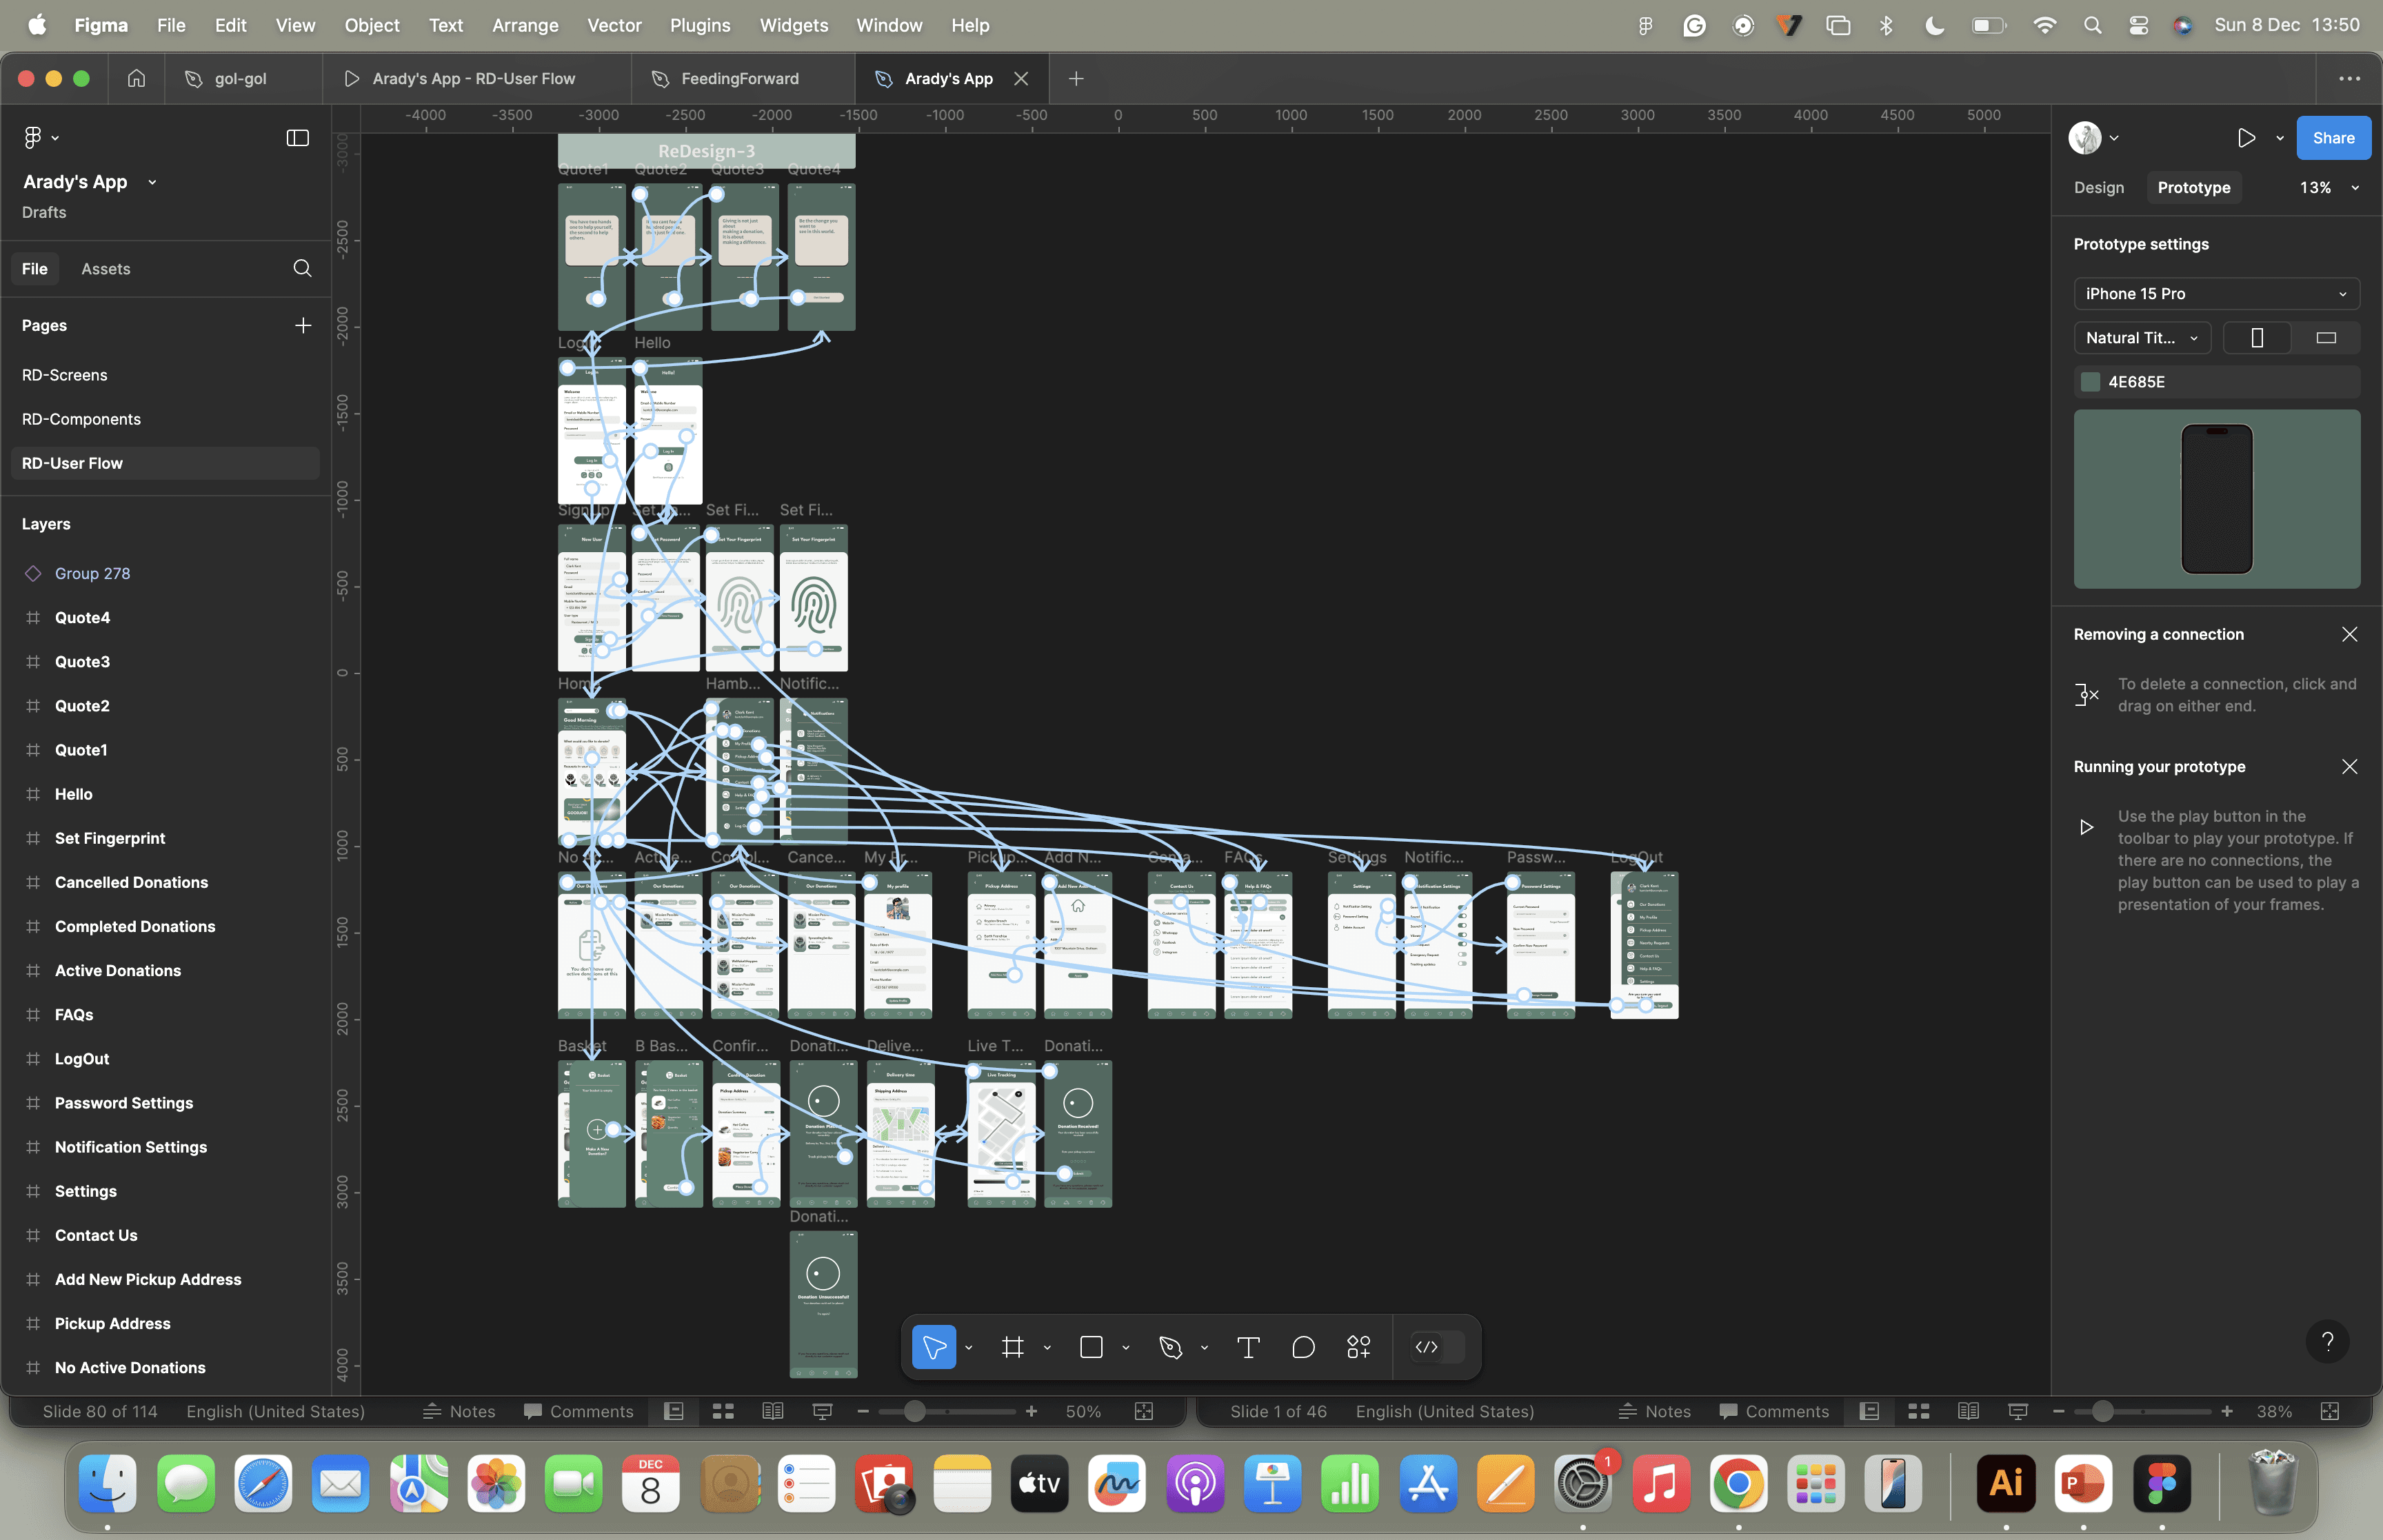
Task: Open the Natural Titanium model color dropdown
Action: point(2141,338)
